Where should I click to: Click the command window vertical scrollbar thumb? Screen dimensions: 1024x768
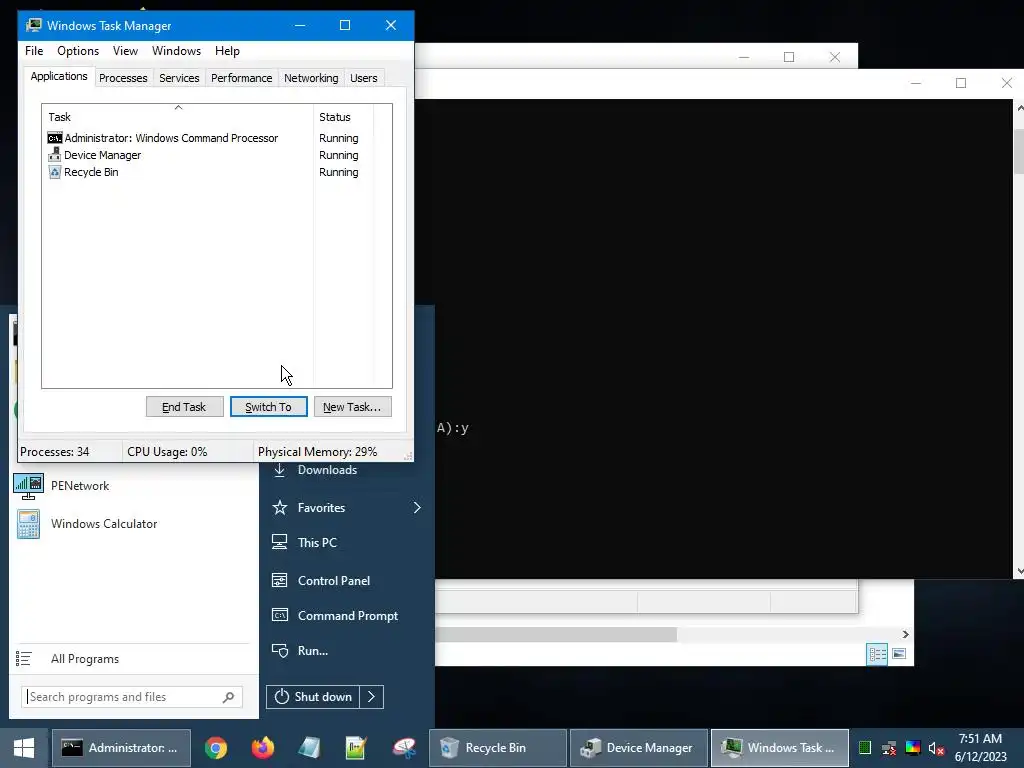1019,151
